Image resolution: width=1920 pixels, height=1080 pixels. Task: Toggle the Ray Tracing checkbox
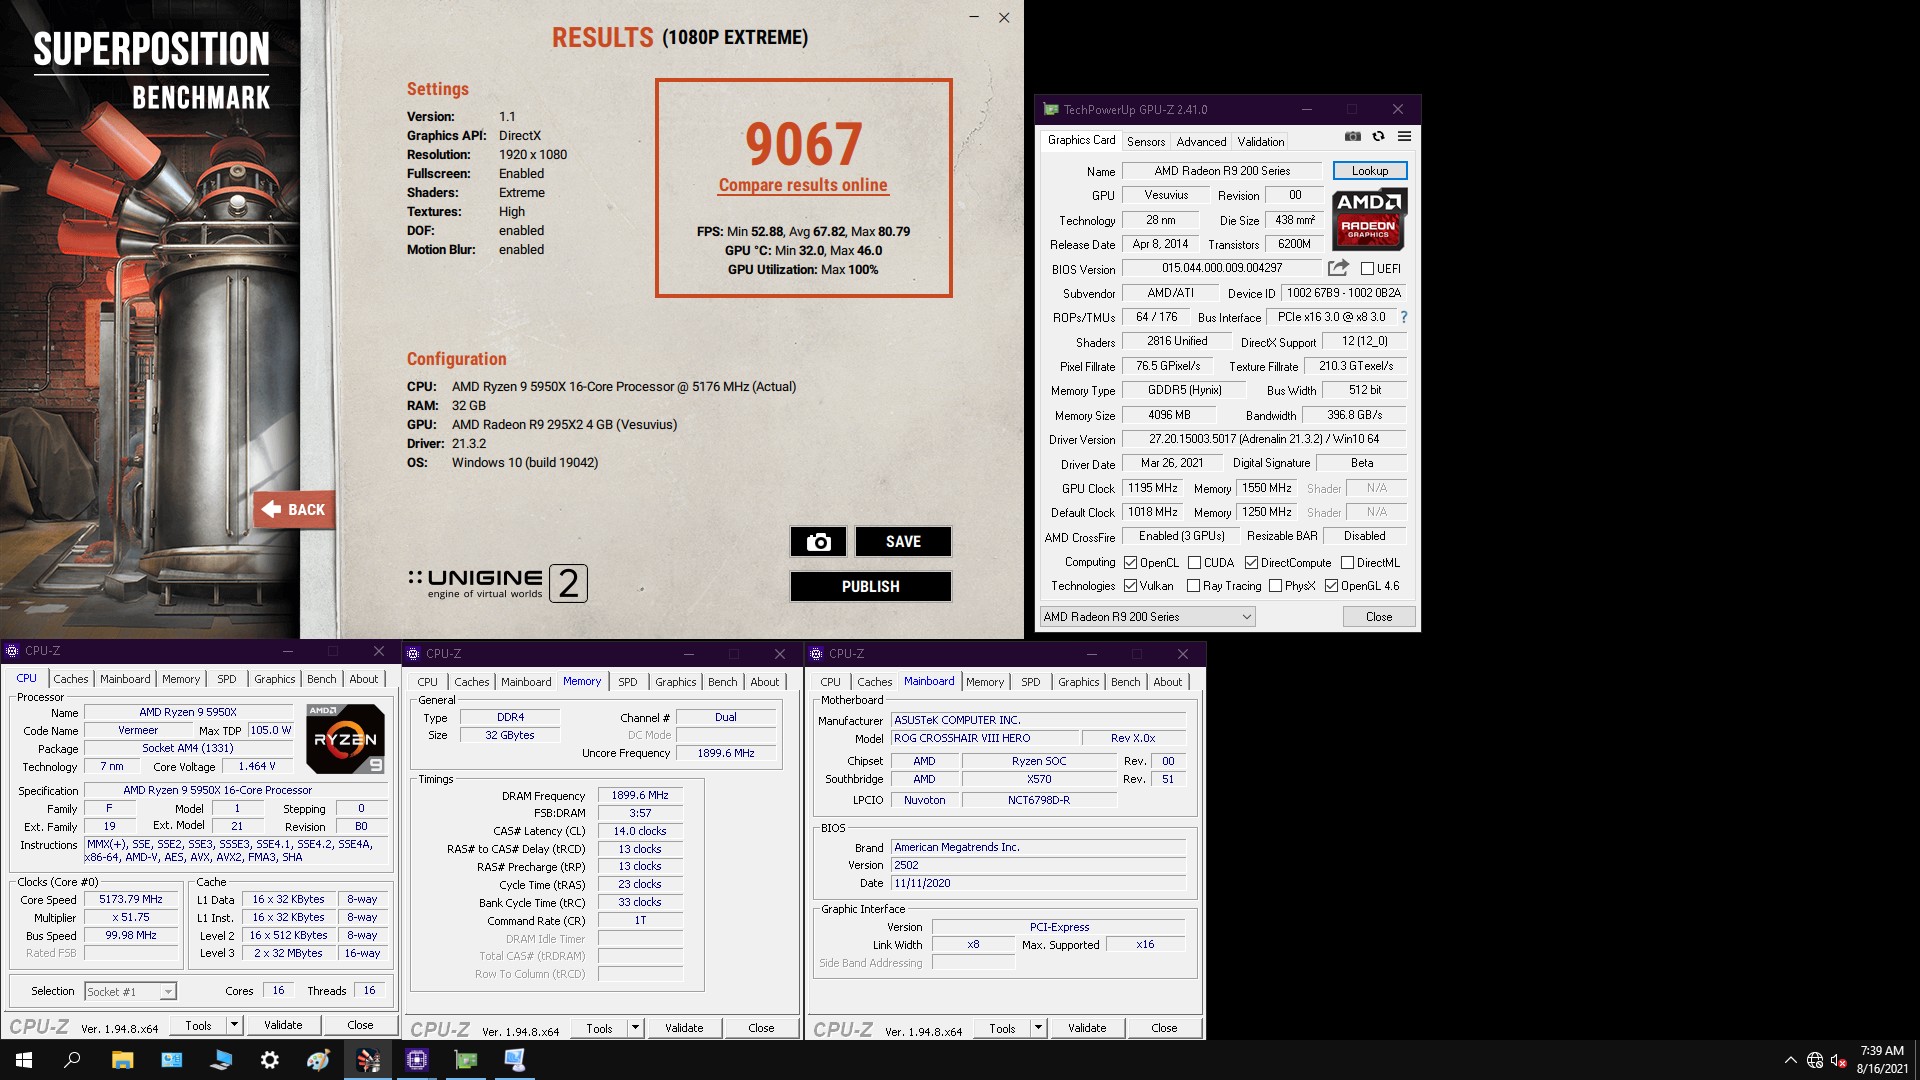click(1193, 586)
